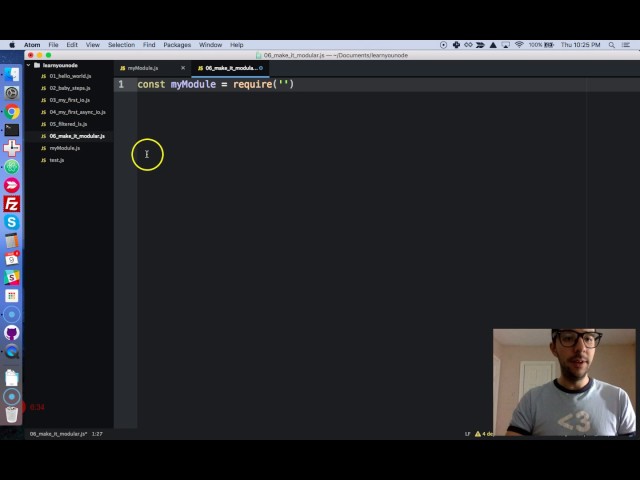Open test.js in tree view
640x480 pixels.
(57, 160)
